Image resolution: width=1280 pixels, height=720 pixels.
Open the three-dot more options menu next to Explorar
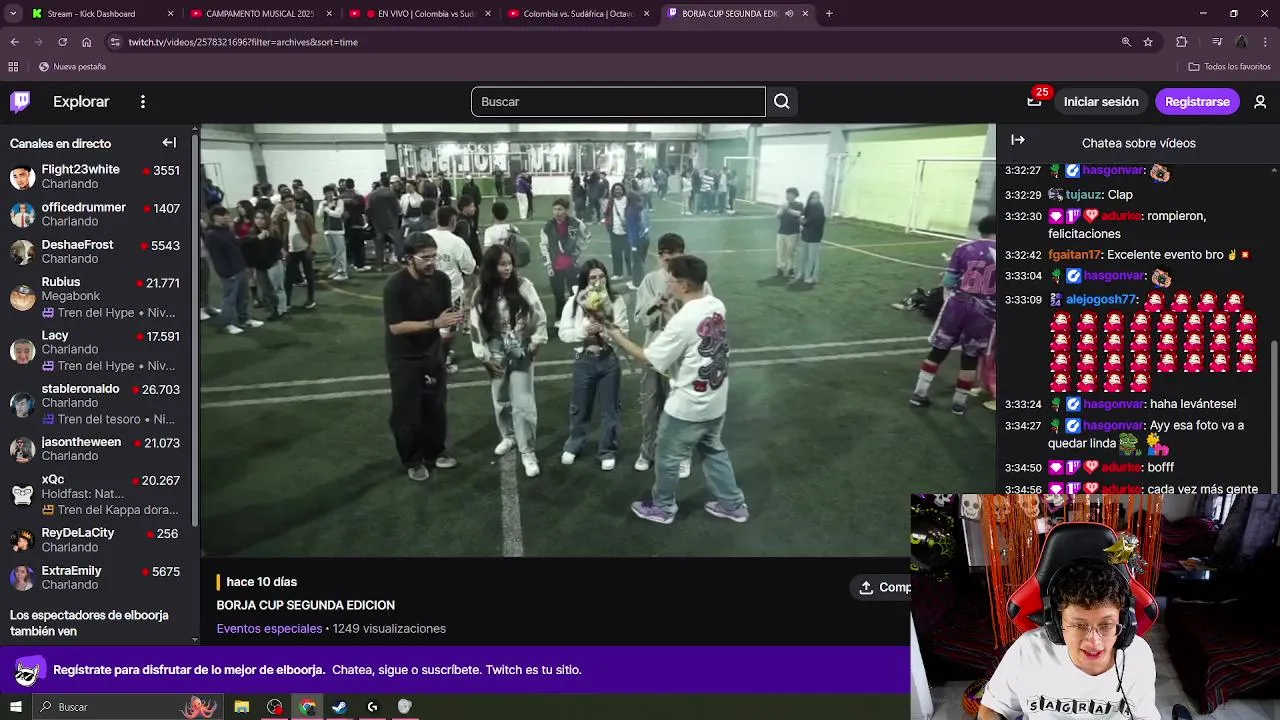tap(143, 102)
